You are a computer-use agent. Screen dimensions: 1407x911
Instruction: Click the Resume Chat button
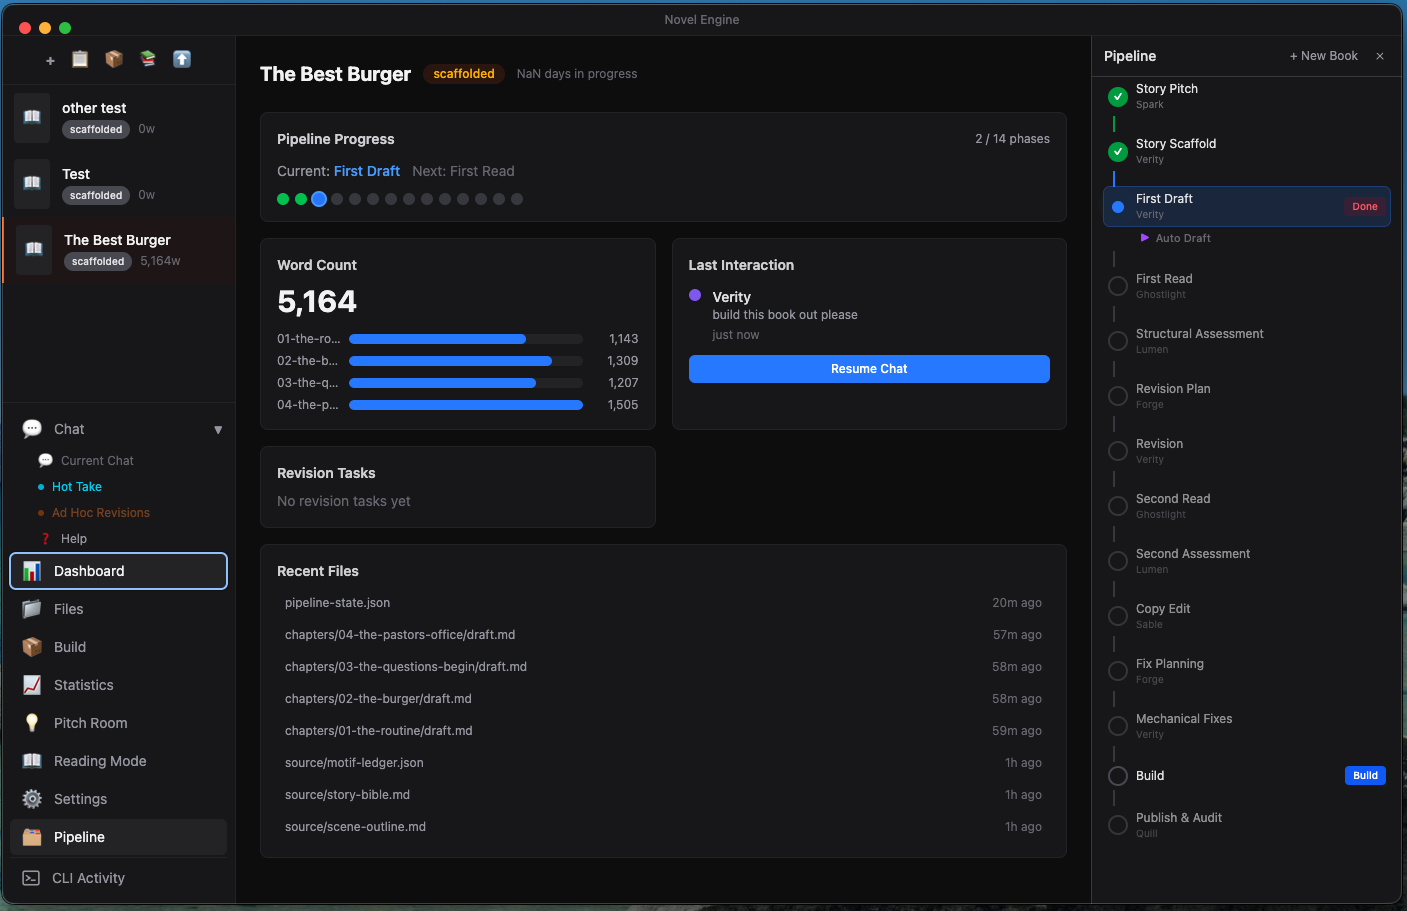point(868,369)
